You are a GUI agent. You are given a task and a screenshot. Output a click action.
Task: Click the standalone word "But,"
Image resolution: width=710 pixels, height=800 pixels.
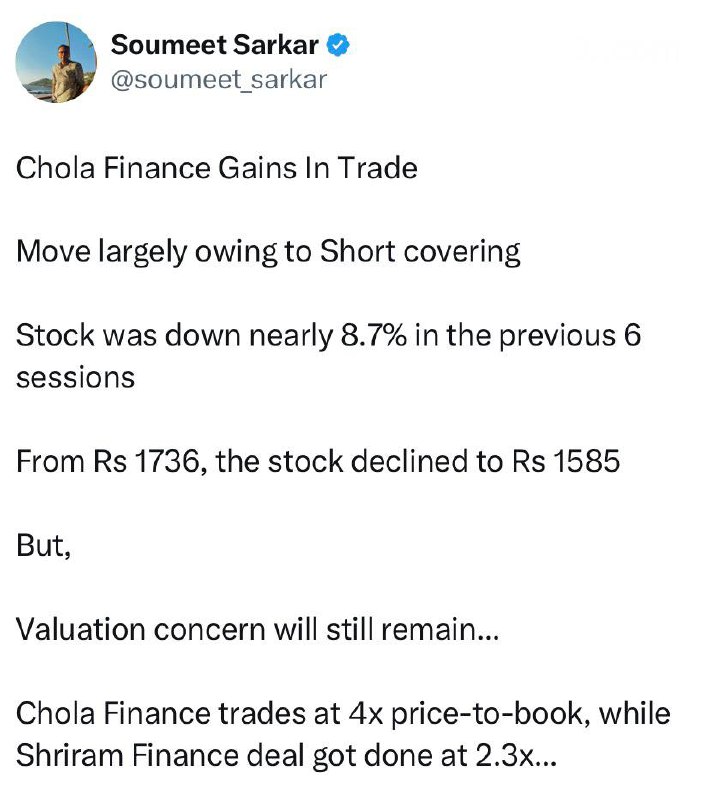[x=43, y=546]
